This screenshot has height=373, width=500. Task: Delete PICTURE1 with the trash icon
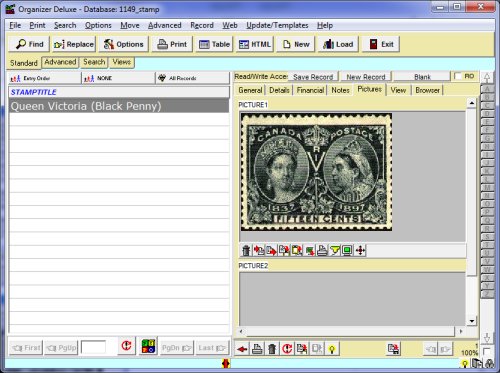246,250
